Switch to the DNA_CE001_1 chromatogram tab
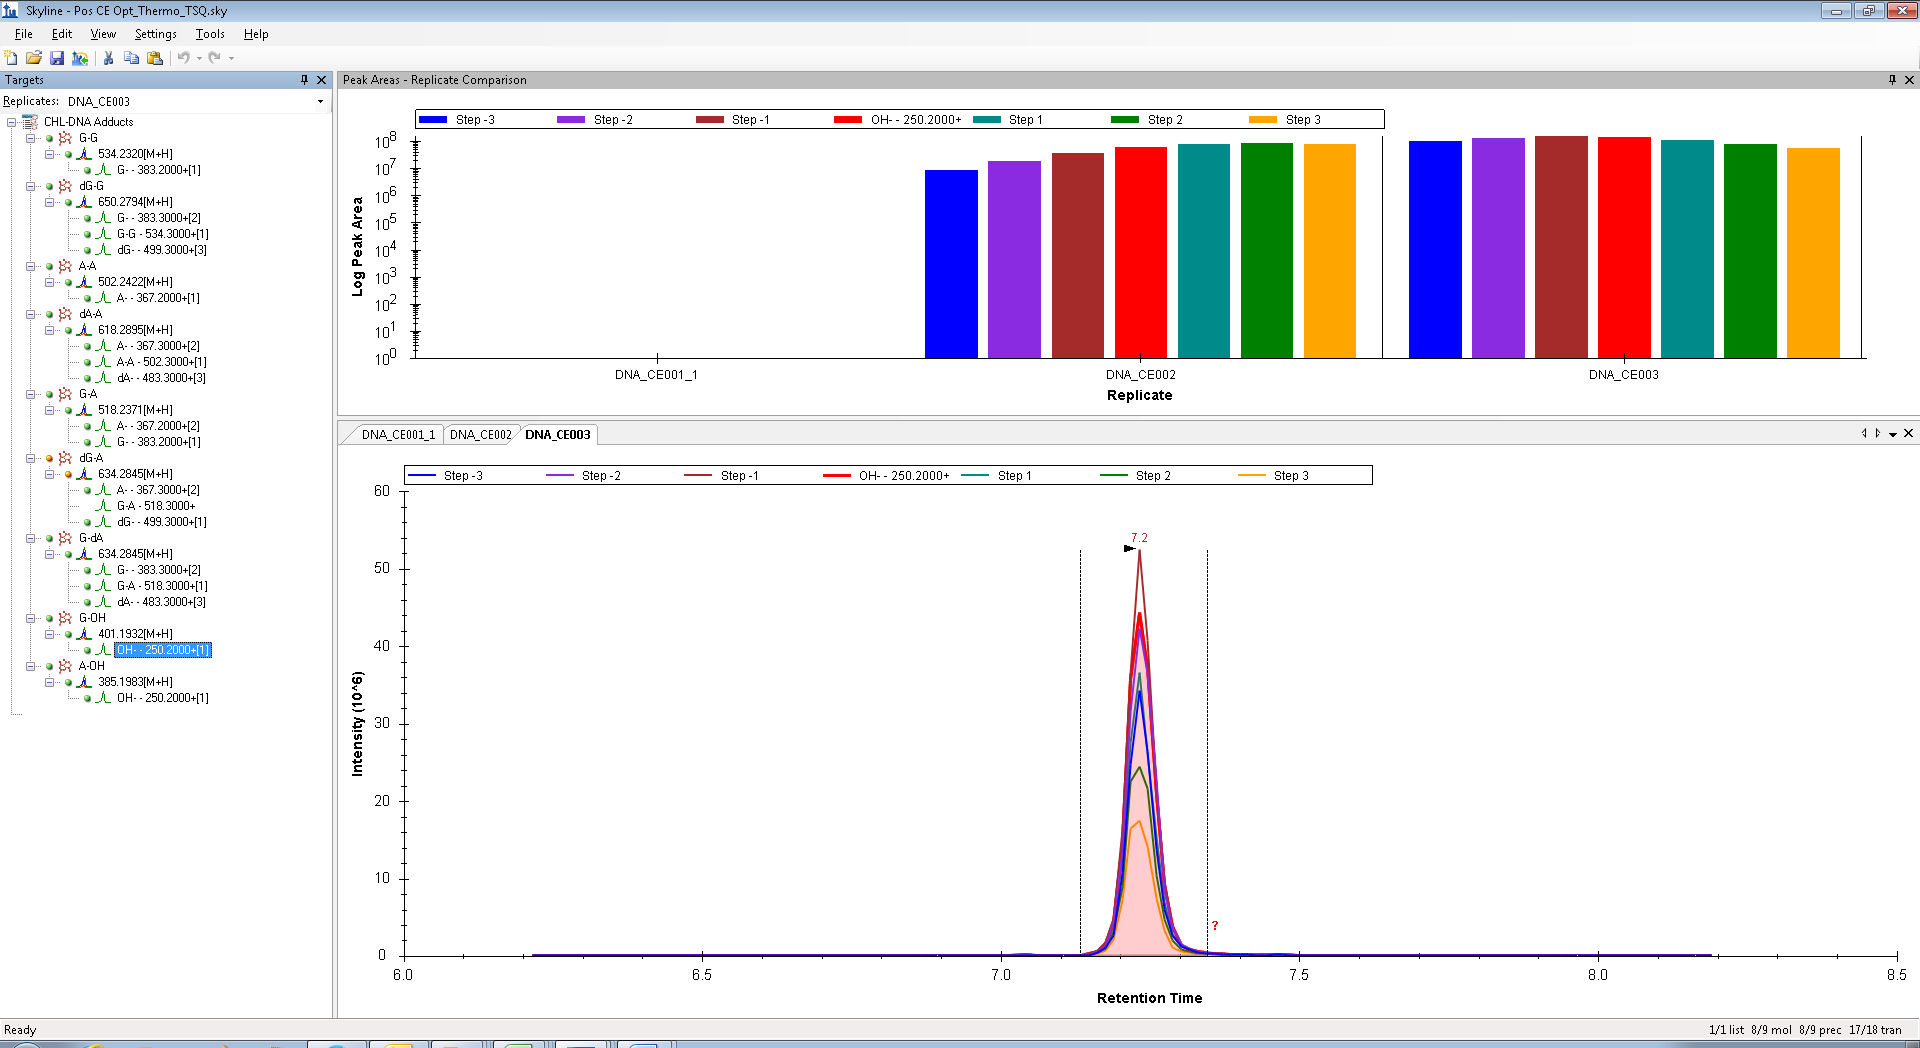The height and width of the screenshot is (1048, 1920). tap(398, 435)
